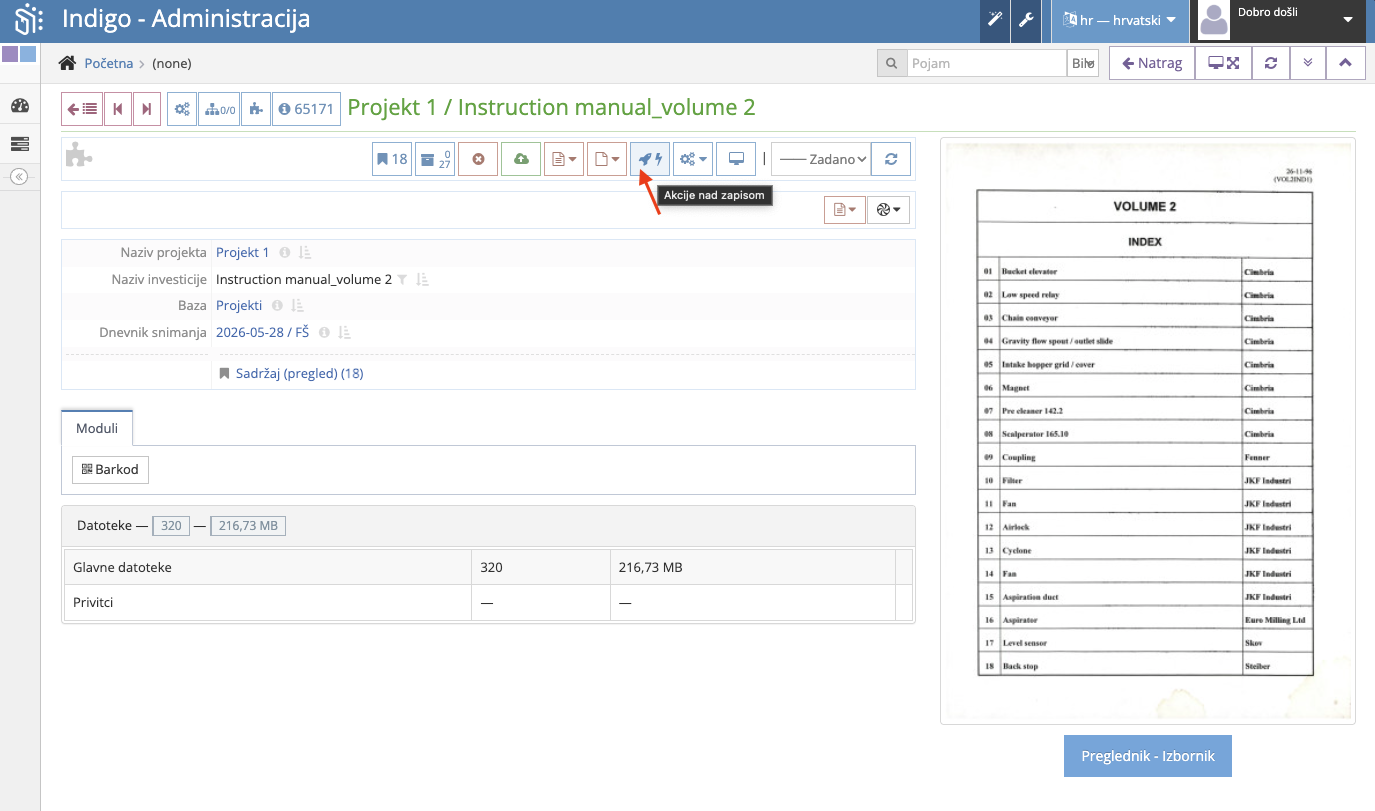Click the blue puzzle piece button

(x=256, y=109)
